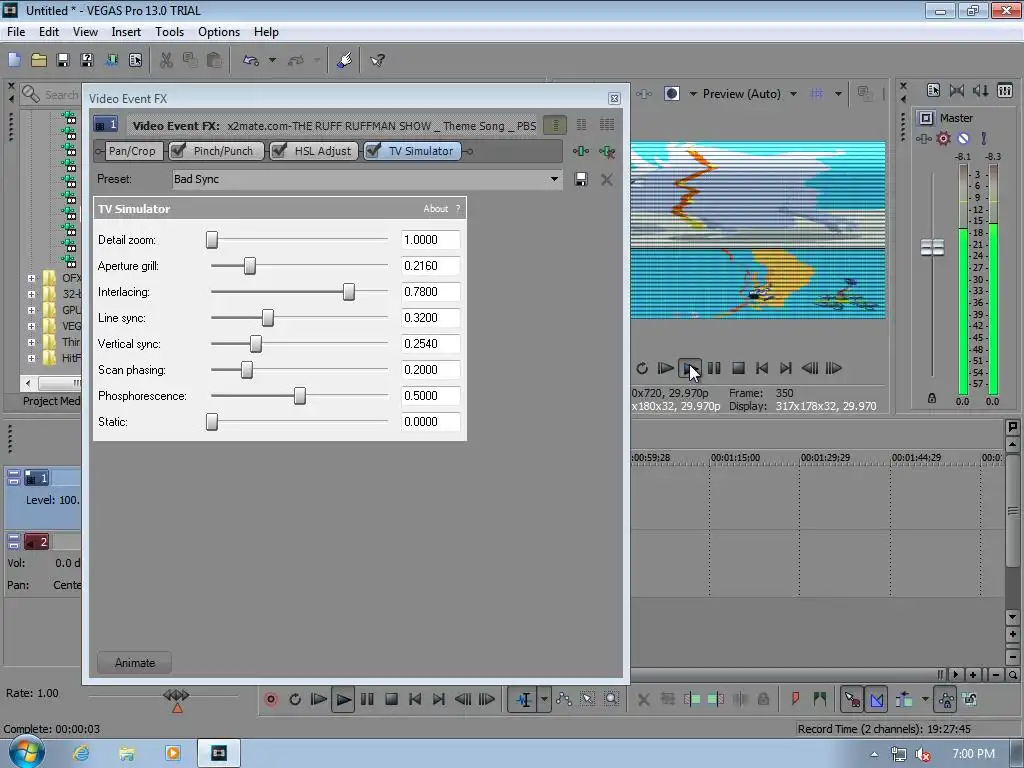
Task: Click the Record button in the transport bar
Action: (270, 699)
